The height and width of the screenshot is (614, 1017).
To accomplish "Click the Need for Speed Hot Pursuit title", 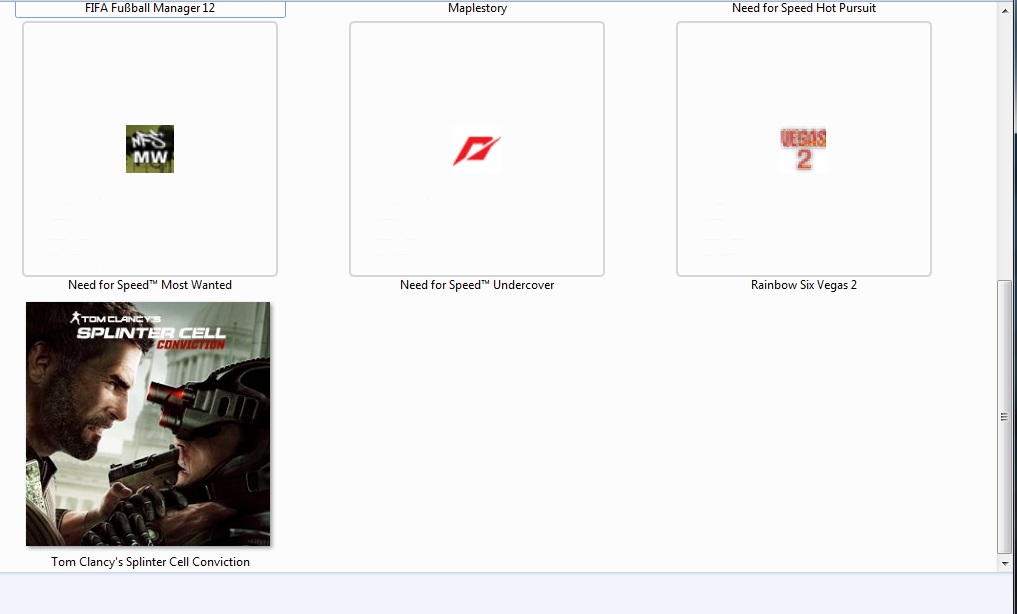I will pos(804,8).
